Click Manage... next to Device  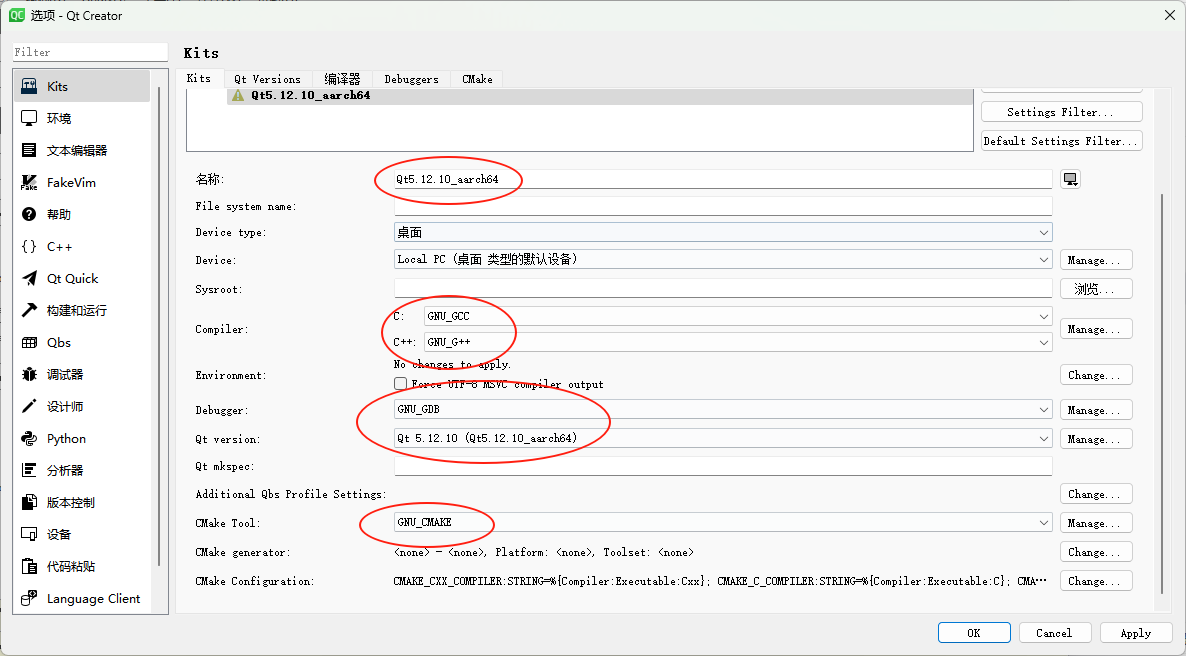pyautogui.click(x=1096, y=260)
